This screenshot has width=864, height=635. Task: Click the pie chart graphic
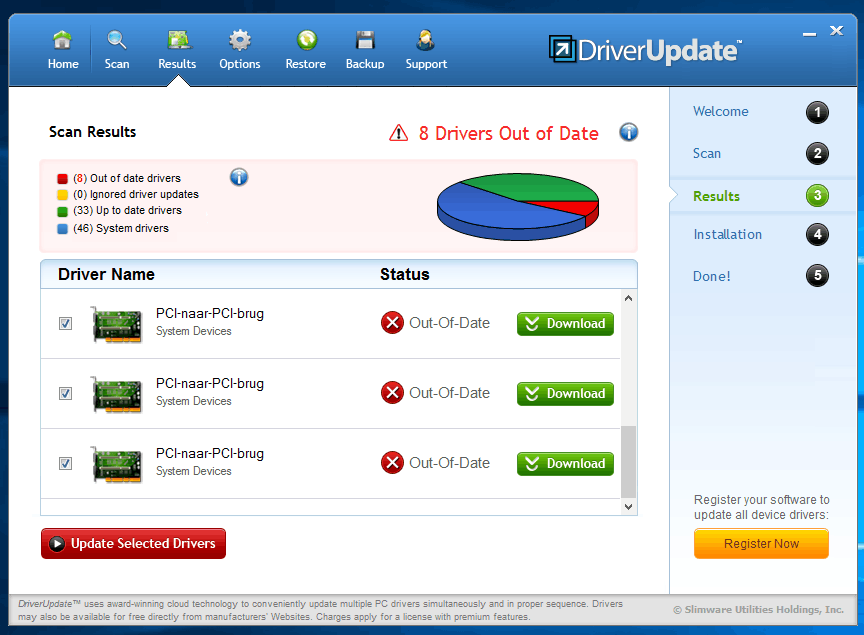[x=517, y=207]
